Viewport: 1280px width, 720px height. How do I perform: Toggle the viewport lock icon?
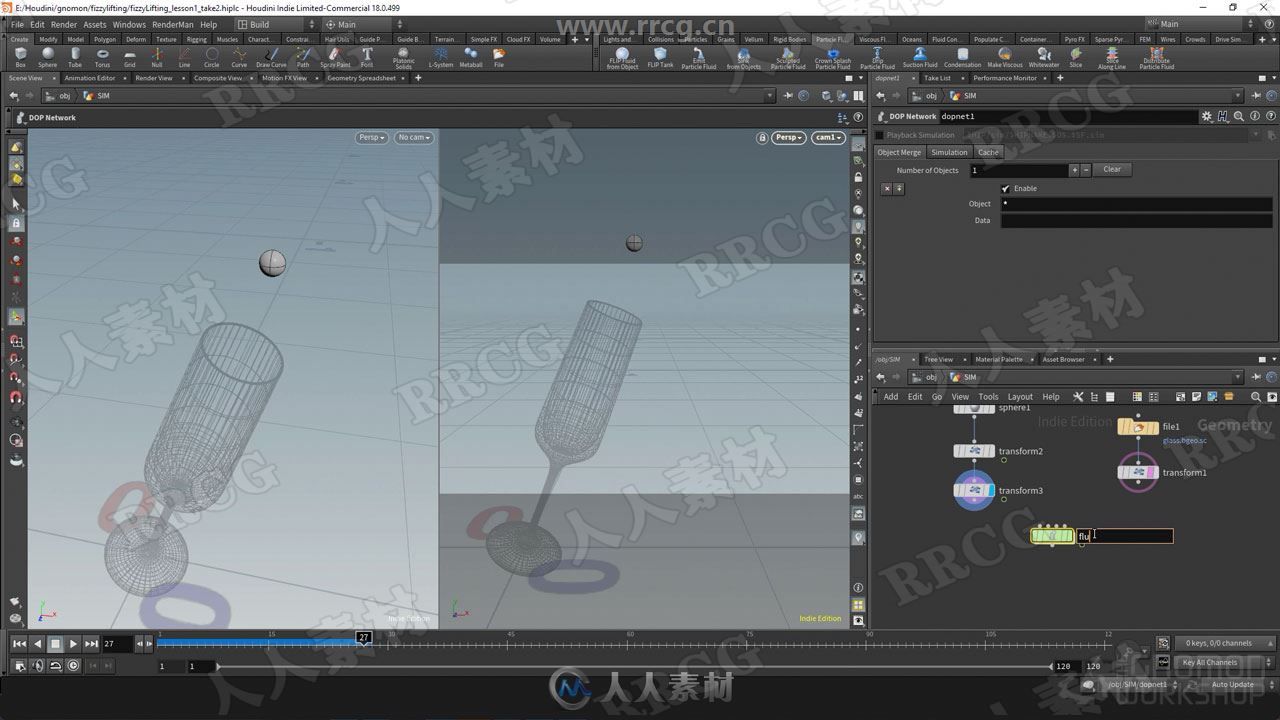tap(762, 138)
